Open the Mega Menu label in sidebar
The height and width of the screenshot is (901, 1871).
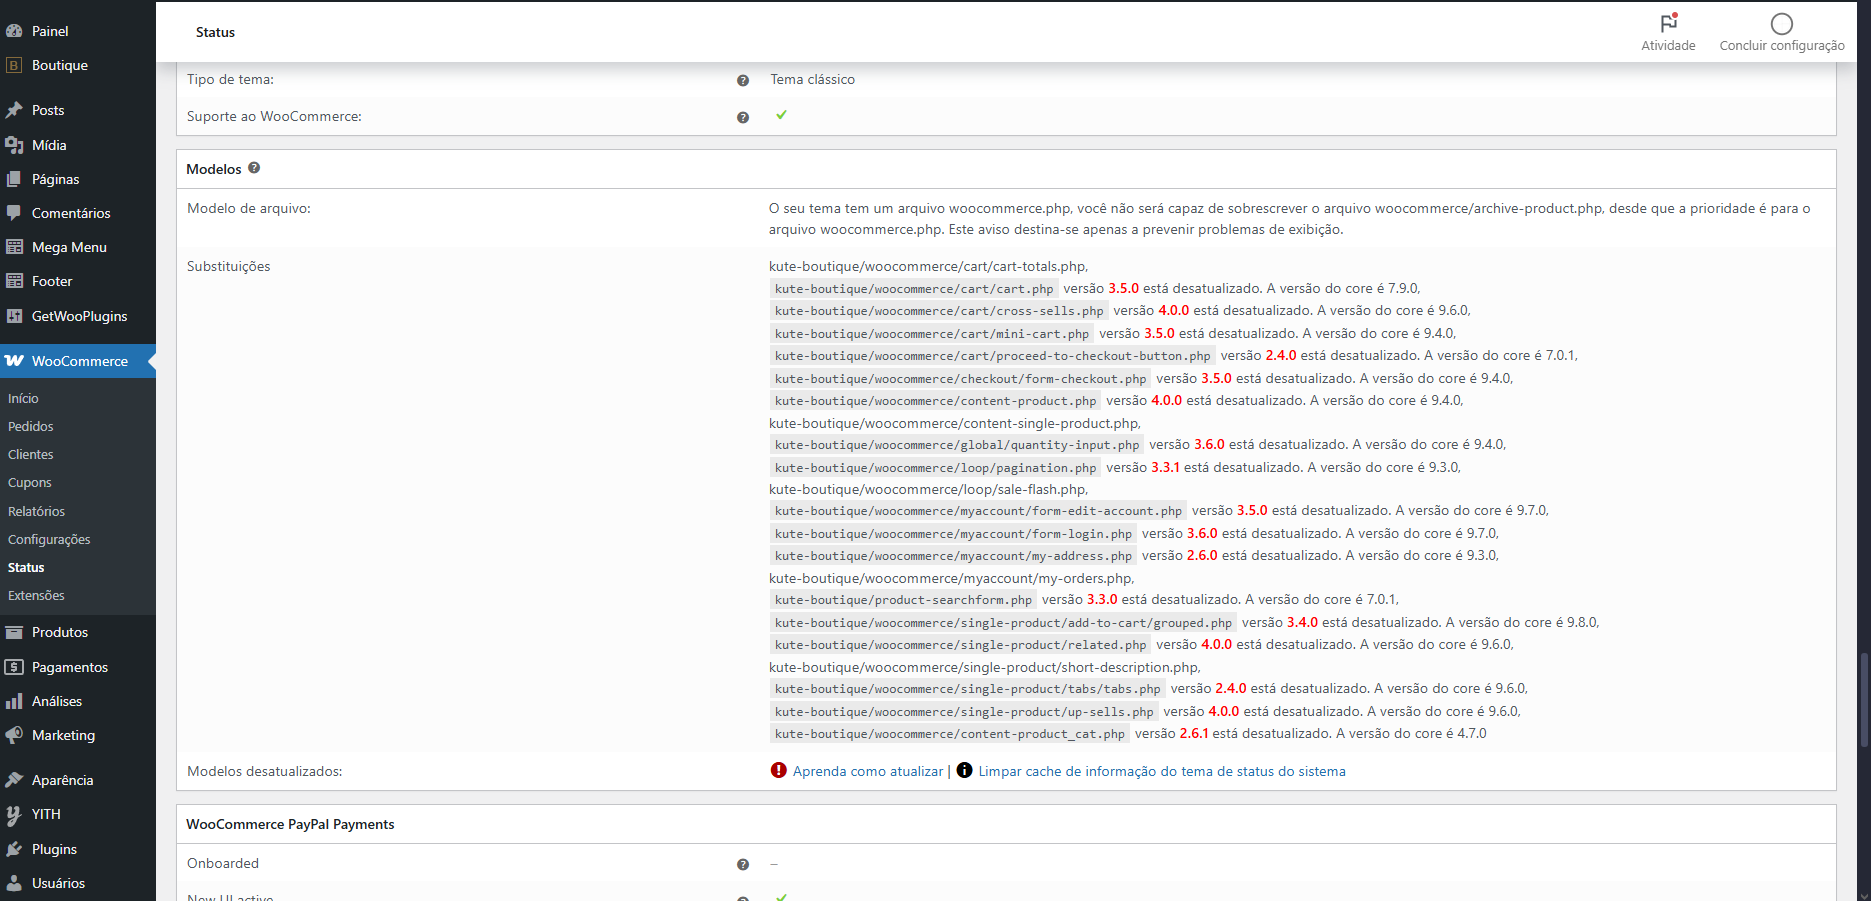[x=69, y=247]
